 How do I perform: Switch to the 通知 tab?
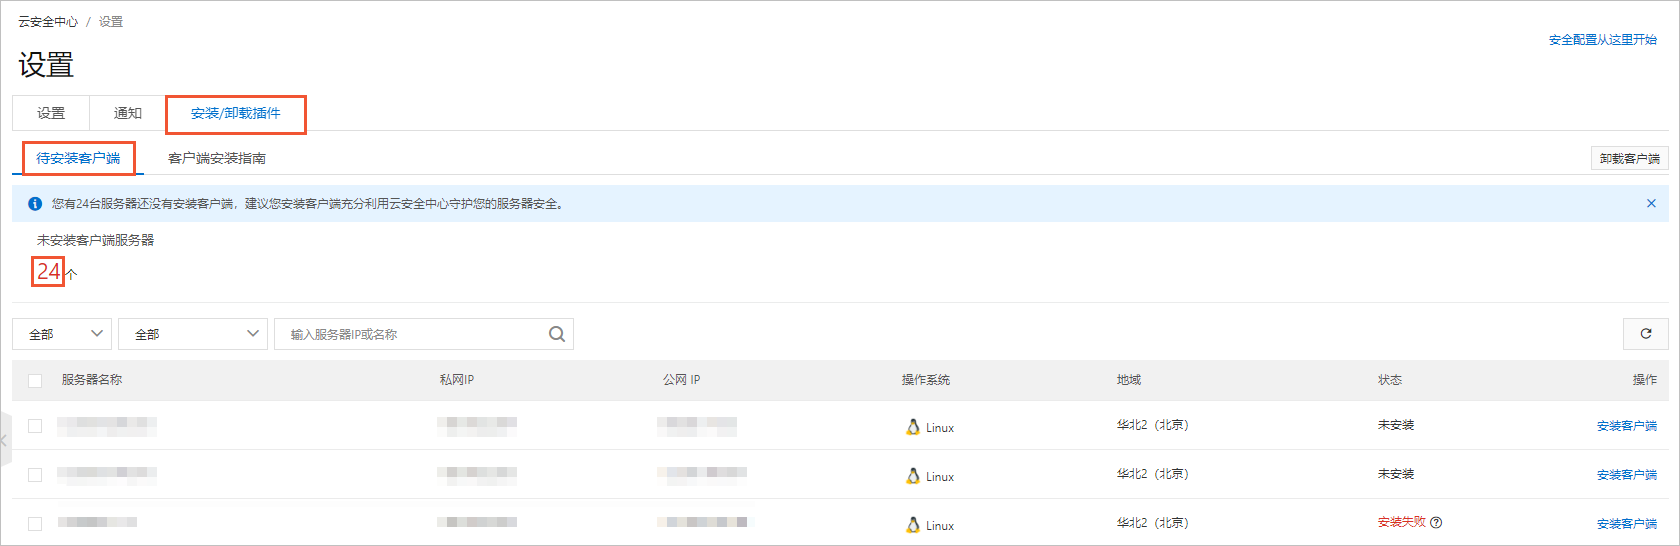[128, 113]
